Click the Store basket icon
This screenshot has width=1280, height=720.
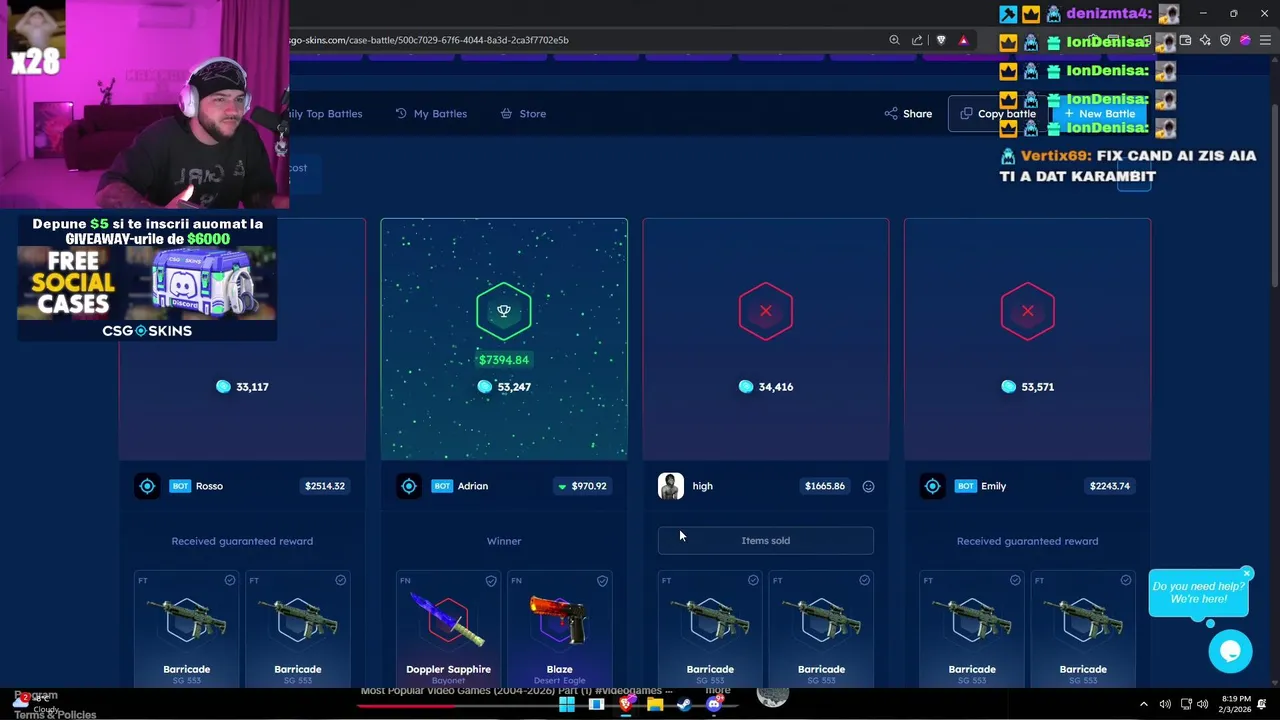click(x=506, y=114)
